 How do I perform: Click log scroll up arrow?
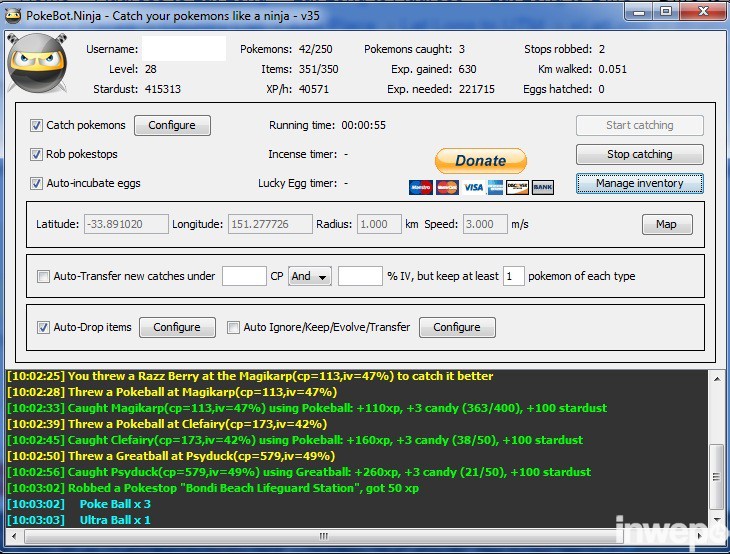717,379
